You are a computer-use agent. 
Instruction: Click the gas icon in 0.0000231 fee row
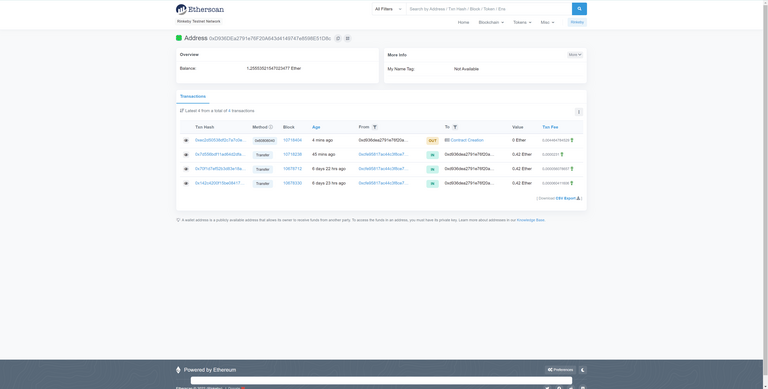click(562, 154)
